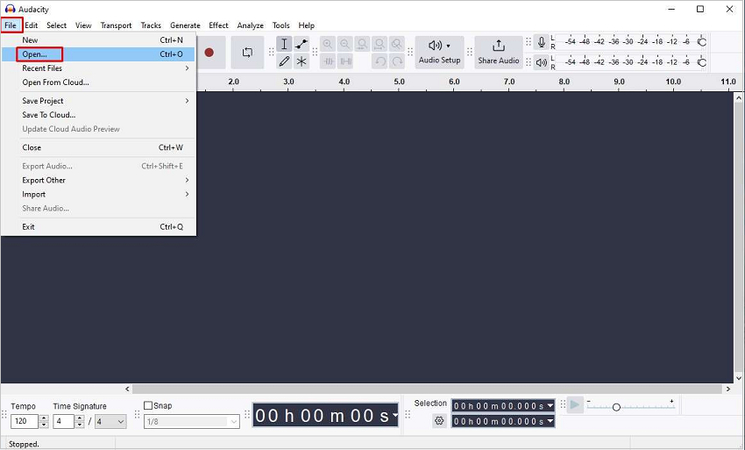Click the Audacity headphones logo in title bar
This screenshot has width=745, height=450.
coord(10,9)
